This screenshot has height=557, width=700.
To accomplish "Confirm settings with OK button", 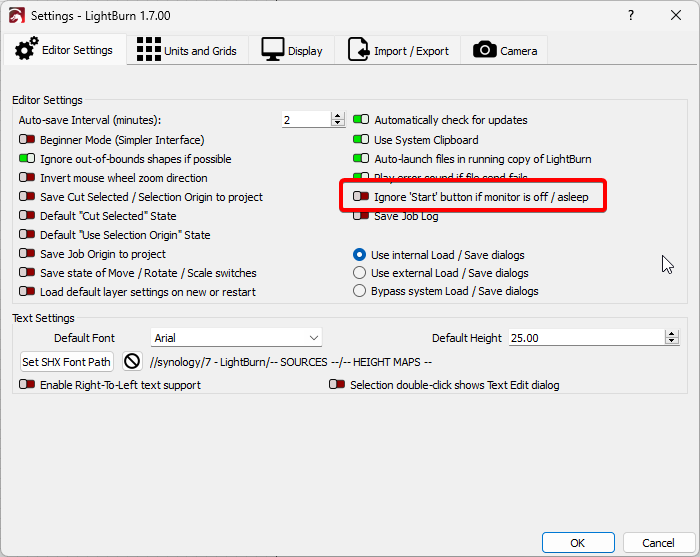I will (578, 543).
